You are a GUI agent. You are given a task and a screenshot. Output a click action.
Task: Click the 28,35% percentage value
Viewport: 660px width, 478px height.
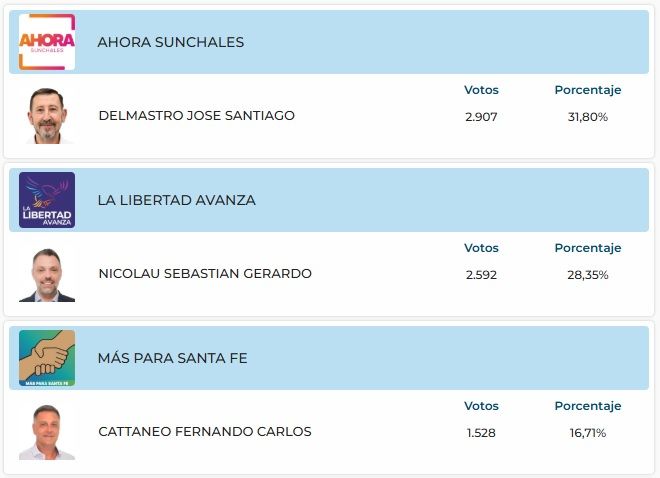[588, 275]
